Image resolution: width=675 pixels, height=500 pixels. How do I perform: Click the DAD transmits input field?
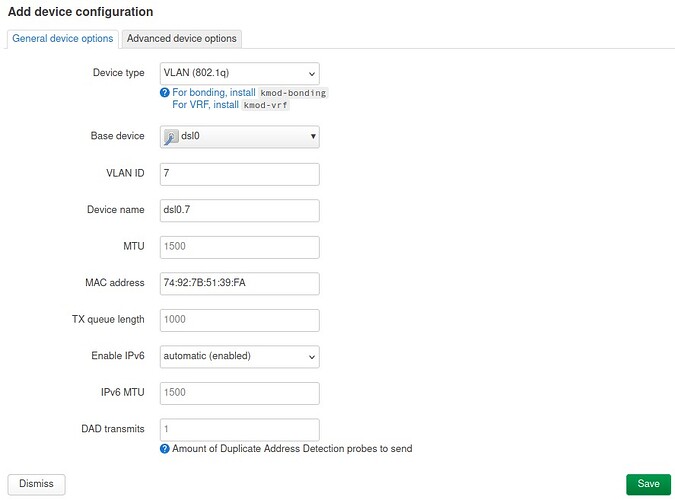pyautogui.click(x=239, y=429)
